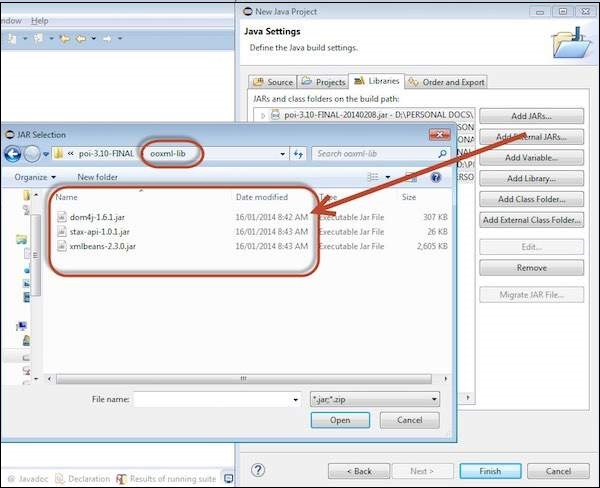This screenshot has height=488, width=600.
Task: Sort files by Date modified column
Action: coord(262,197)
